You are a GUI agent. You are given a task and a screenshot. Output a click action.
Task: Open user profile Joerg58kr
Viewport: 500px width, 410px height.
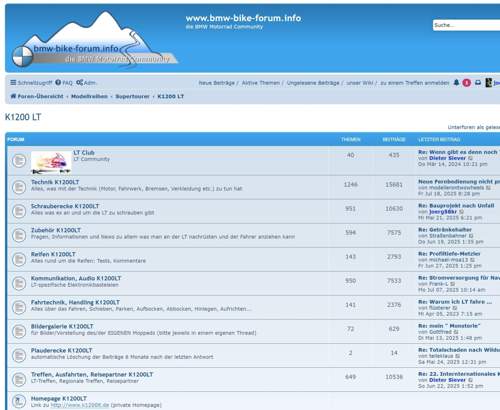click(x=443, y=212)
